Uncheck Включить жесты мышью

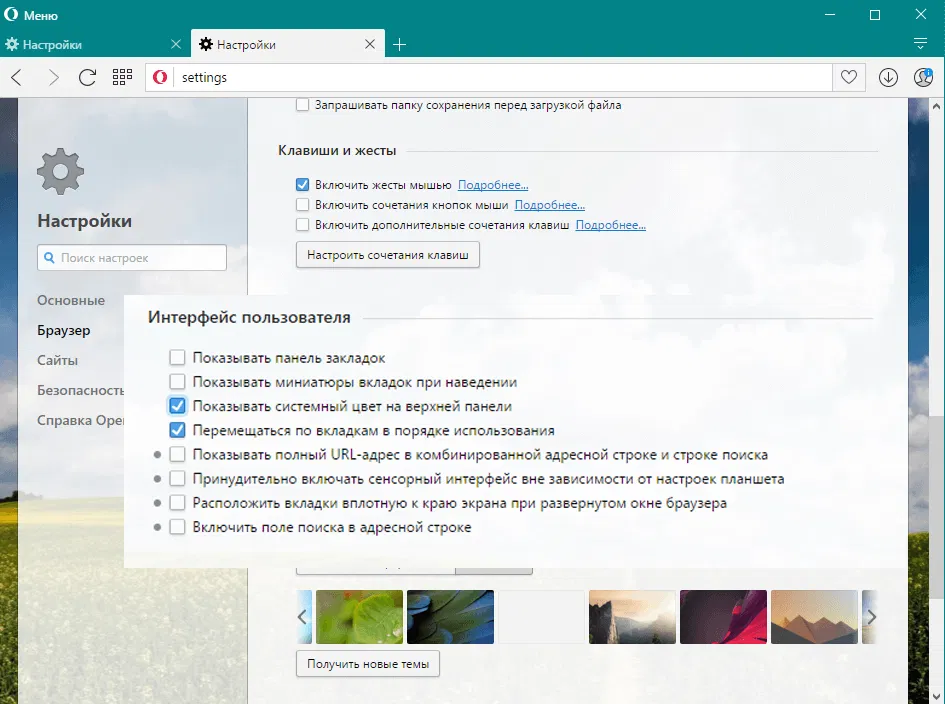click(302, 184)
